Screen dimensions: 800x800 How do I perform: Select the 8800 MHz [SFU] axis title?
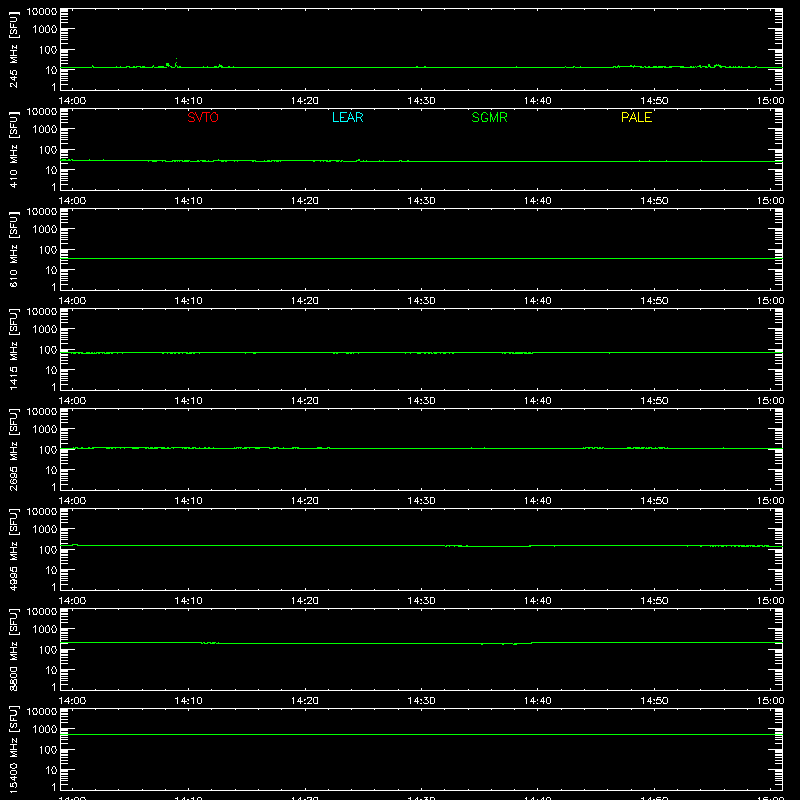click(x=14, y=649)
